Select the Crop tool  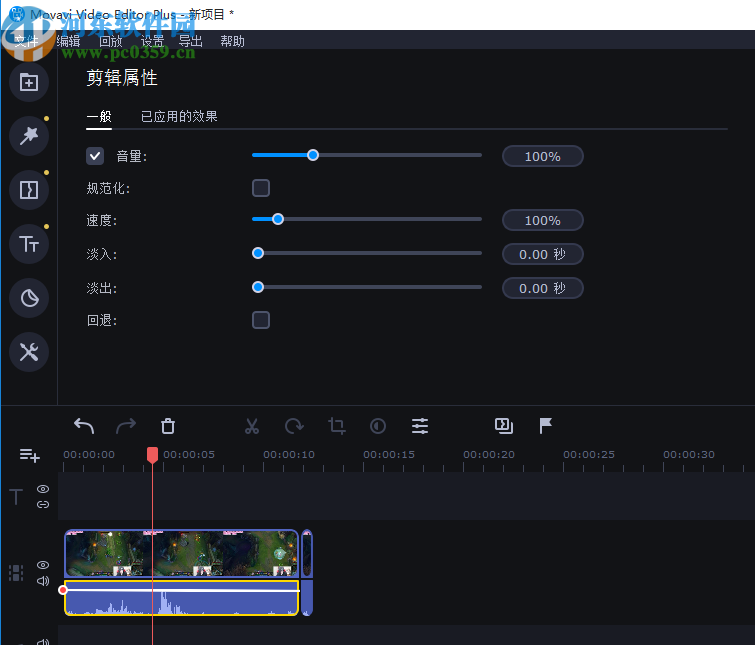[x=336, y=426]
